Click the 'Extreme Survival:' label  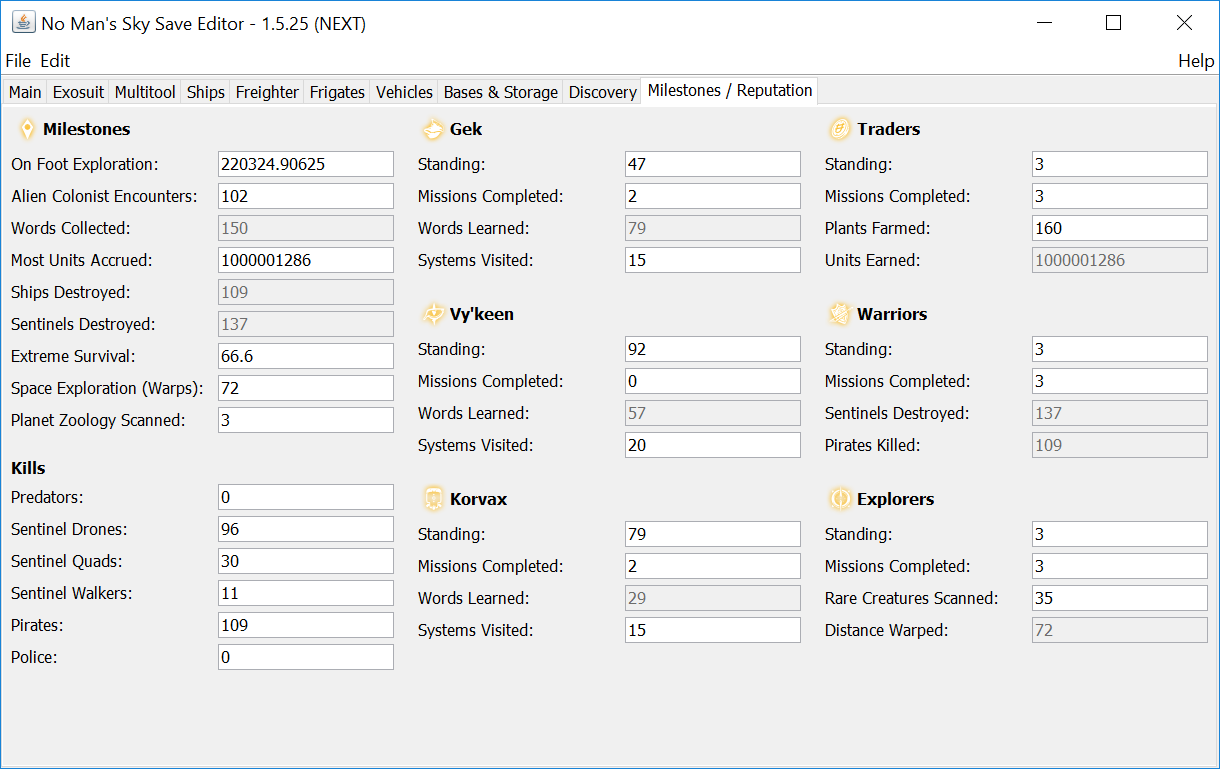[x=73, y=356]
